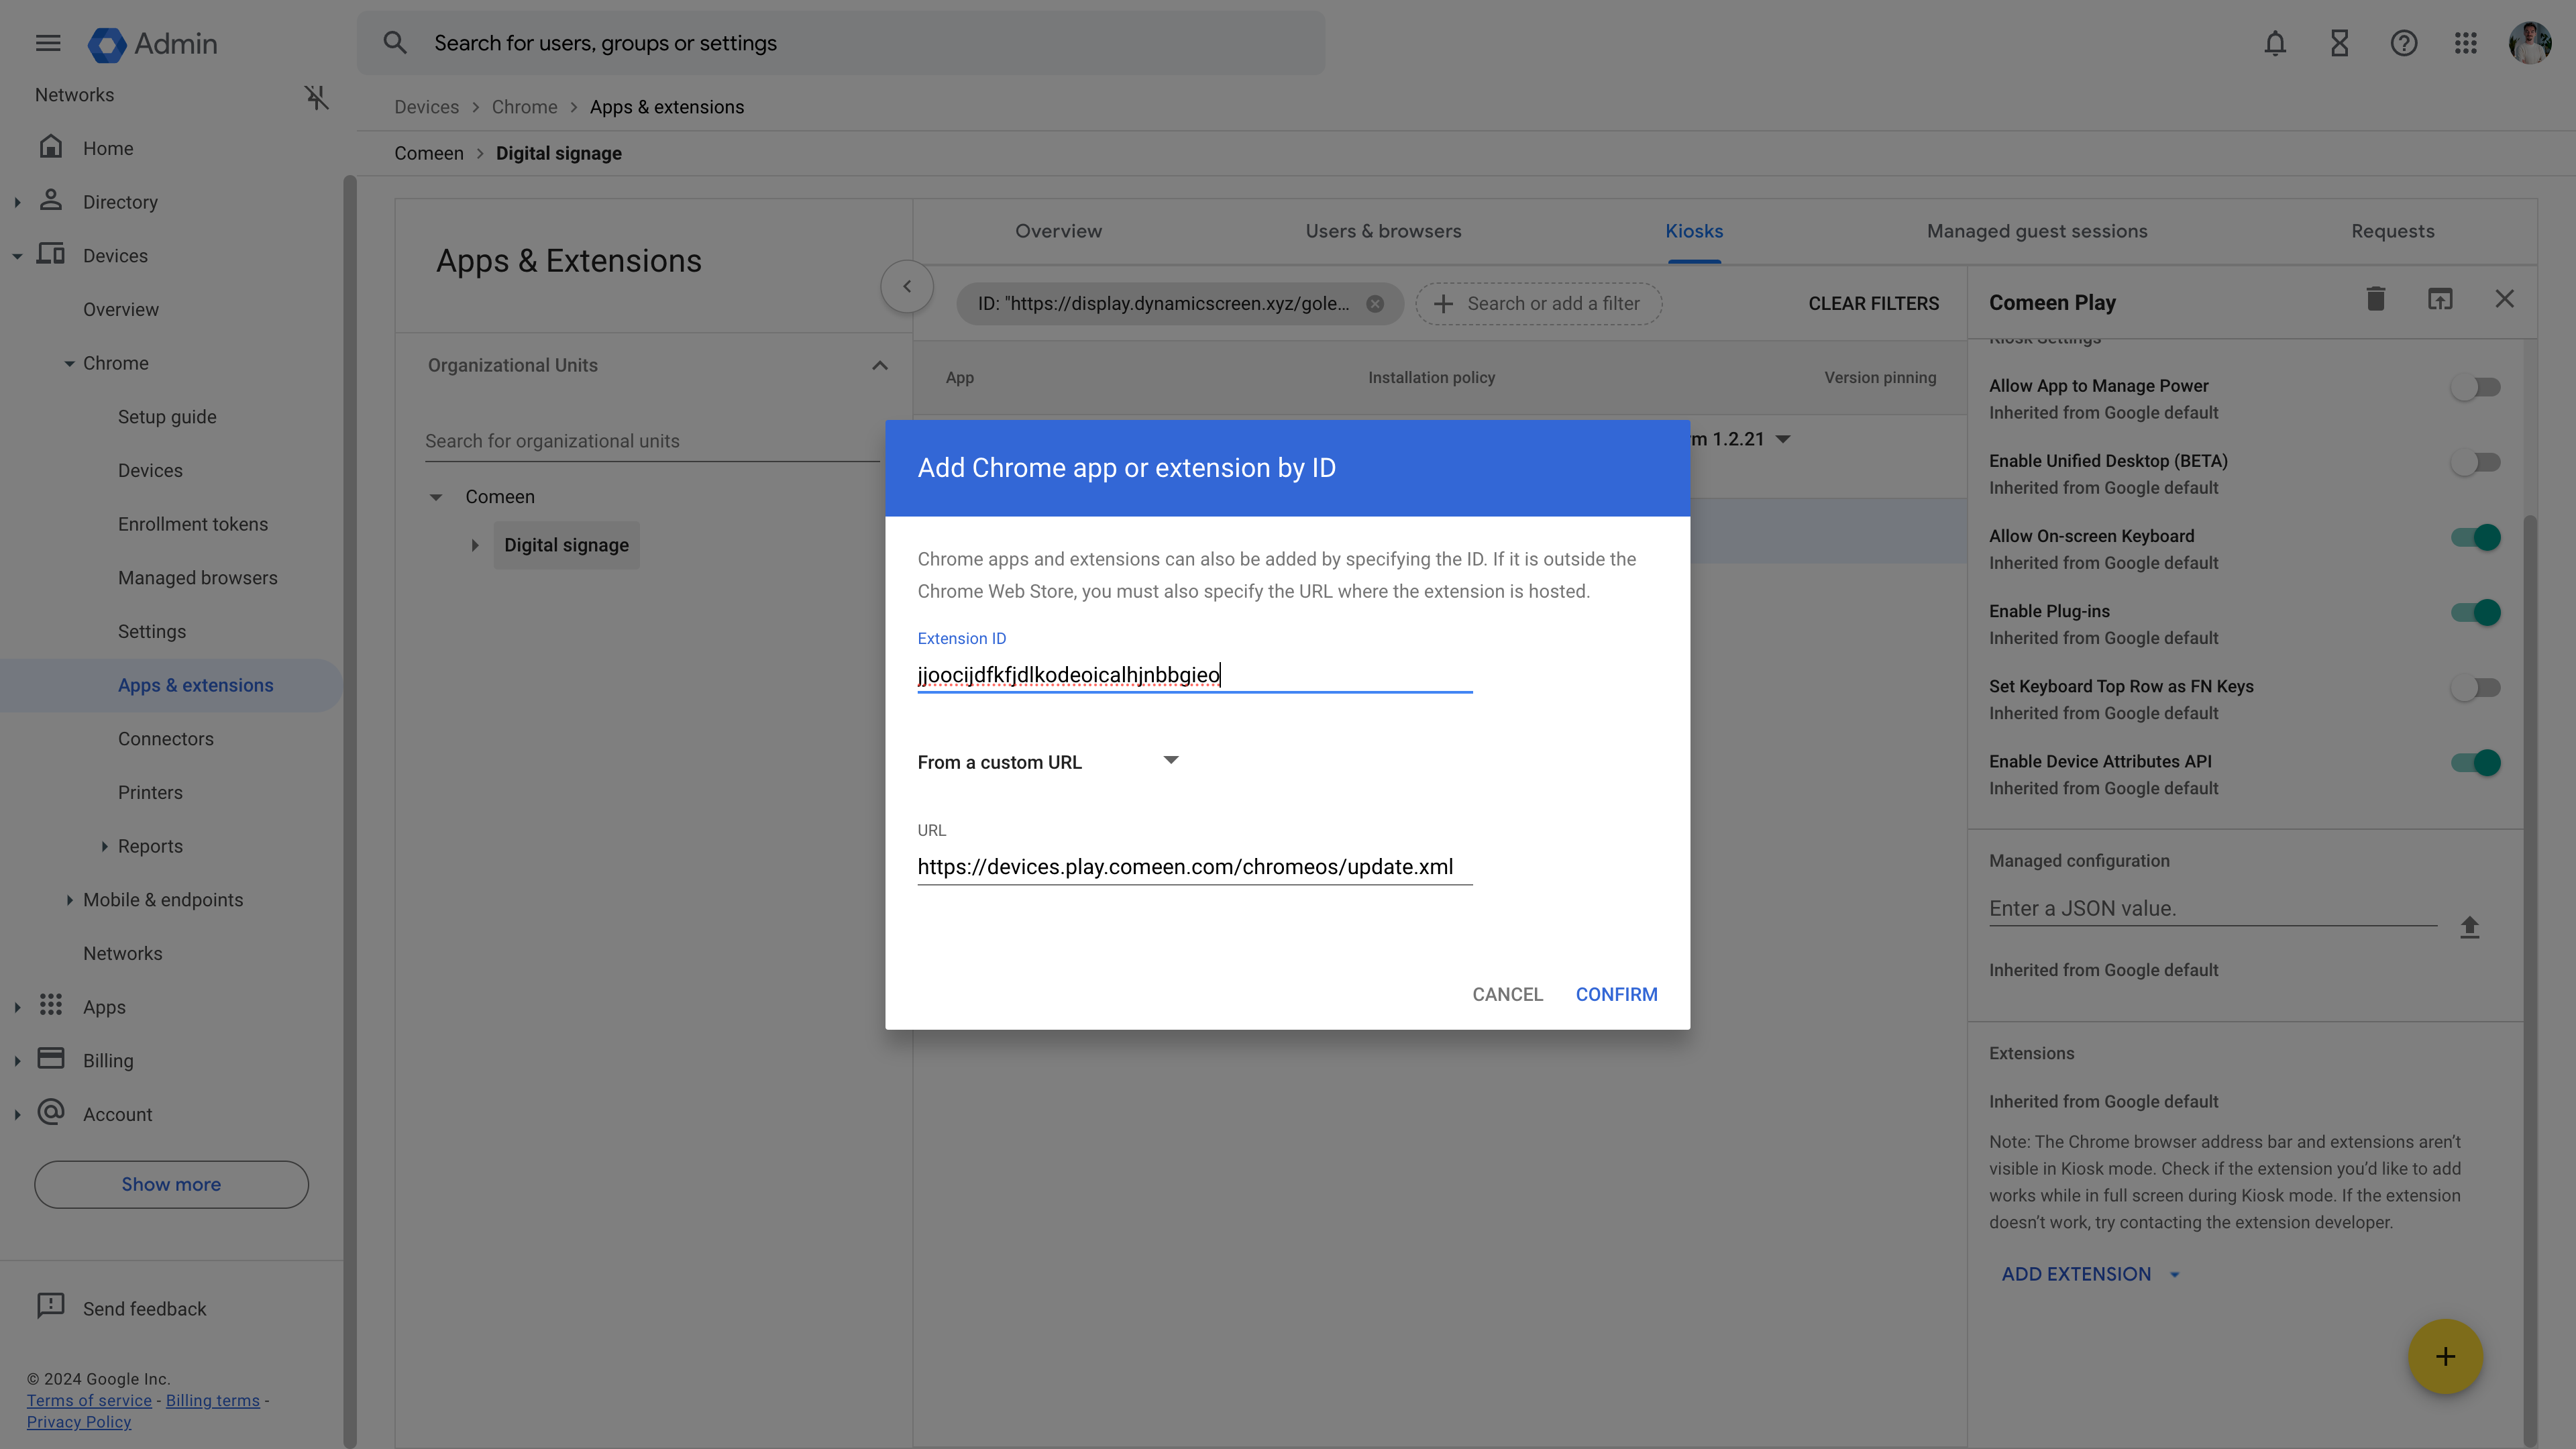Open the tasks hourglass icon
Screen dimensions: 2576x1449
point(2339,43)
